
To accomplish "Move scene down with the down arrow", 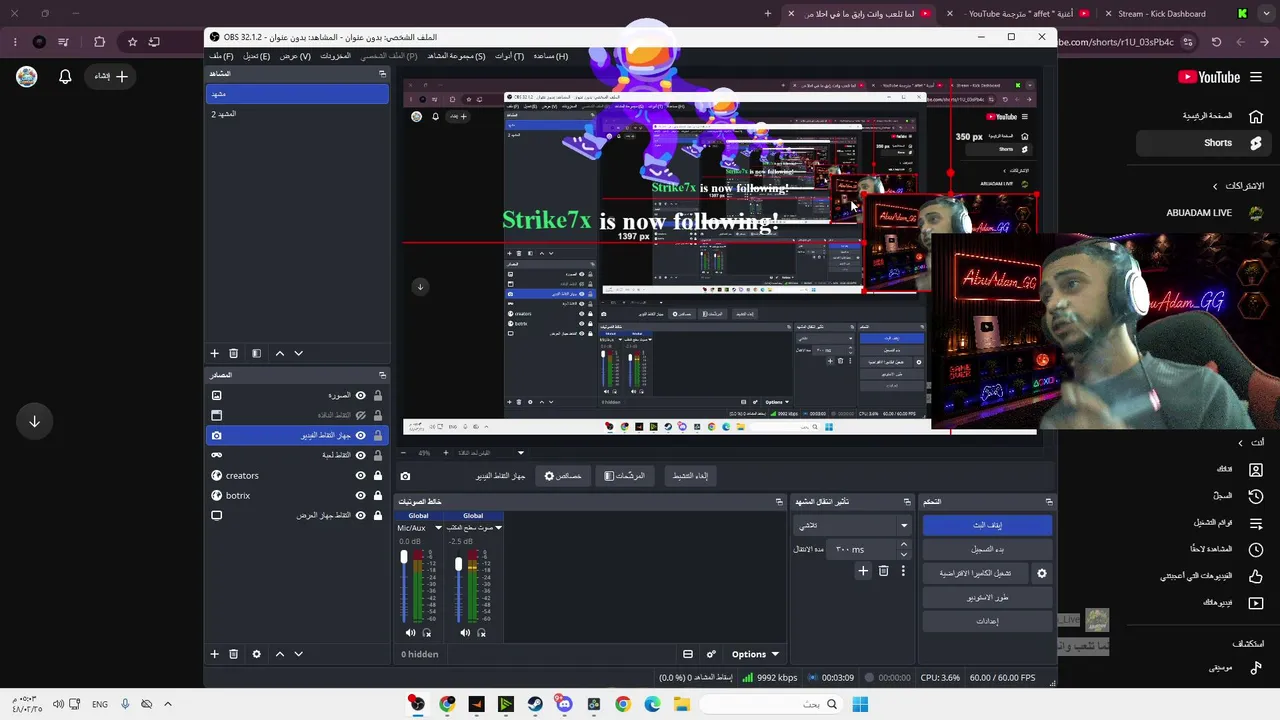I will pyautogui.click(x=298, y=353).
